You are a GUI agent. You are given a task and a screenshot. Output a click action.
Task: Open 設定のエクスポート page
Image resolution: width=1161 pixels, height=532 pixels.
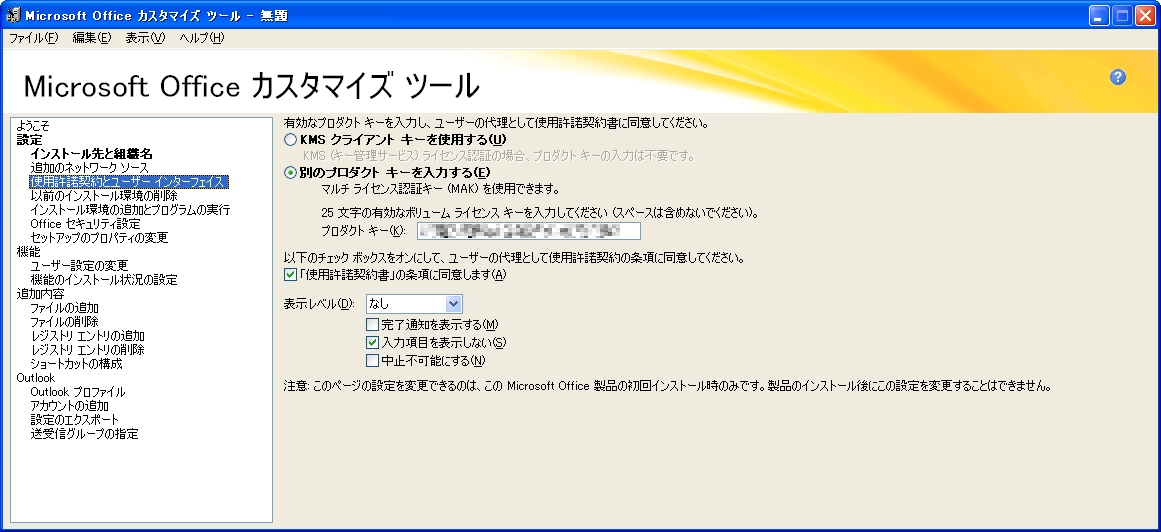tap(75, 419)
